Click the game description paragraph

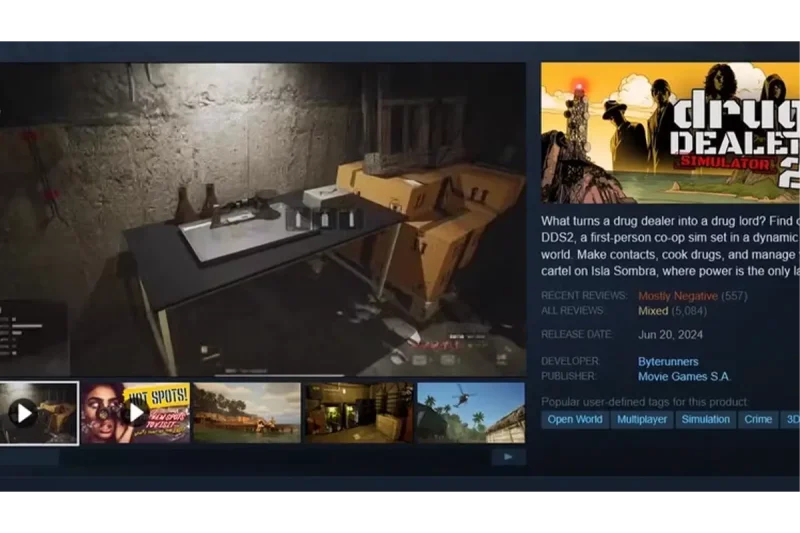click(670, 246)
